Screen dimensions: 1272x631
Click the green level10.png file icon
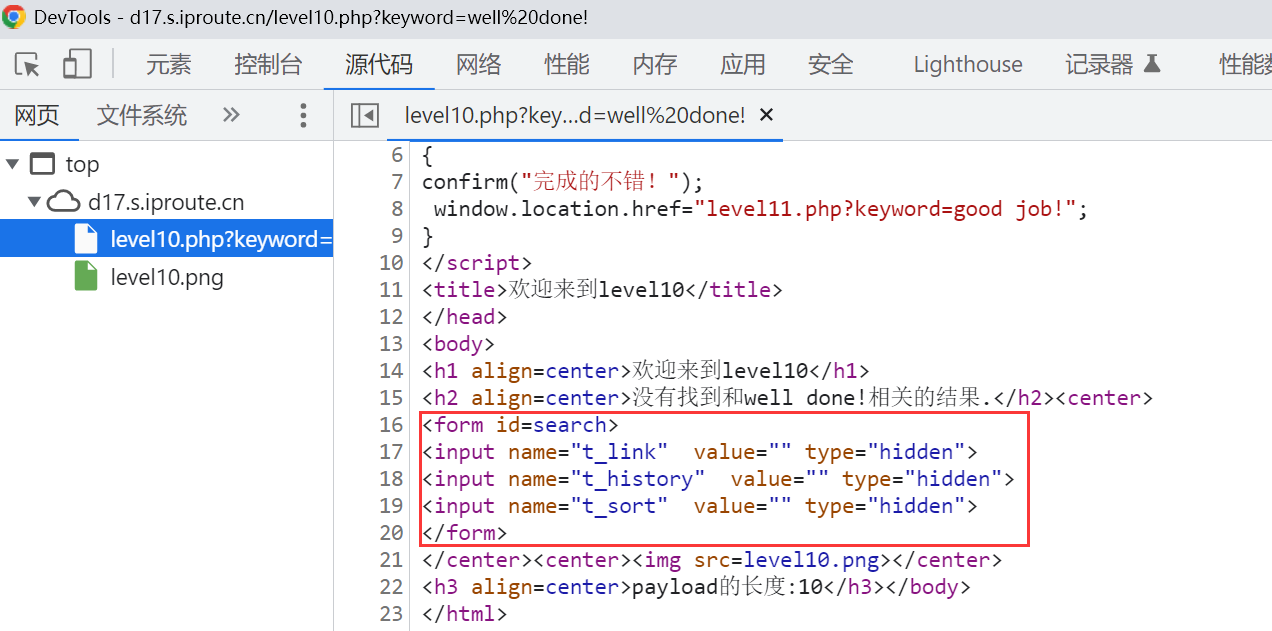(87, 277)
